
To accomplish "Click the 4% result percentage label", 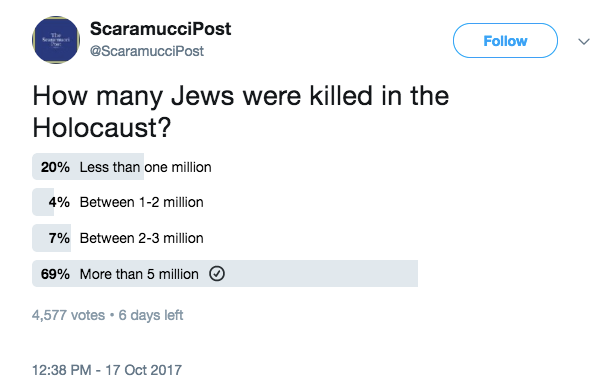I will coord(59,202).
